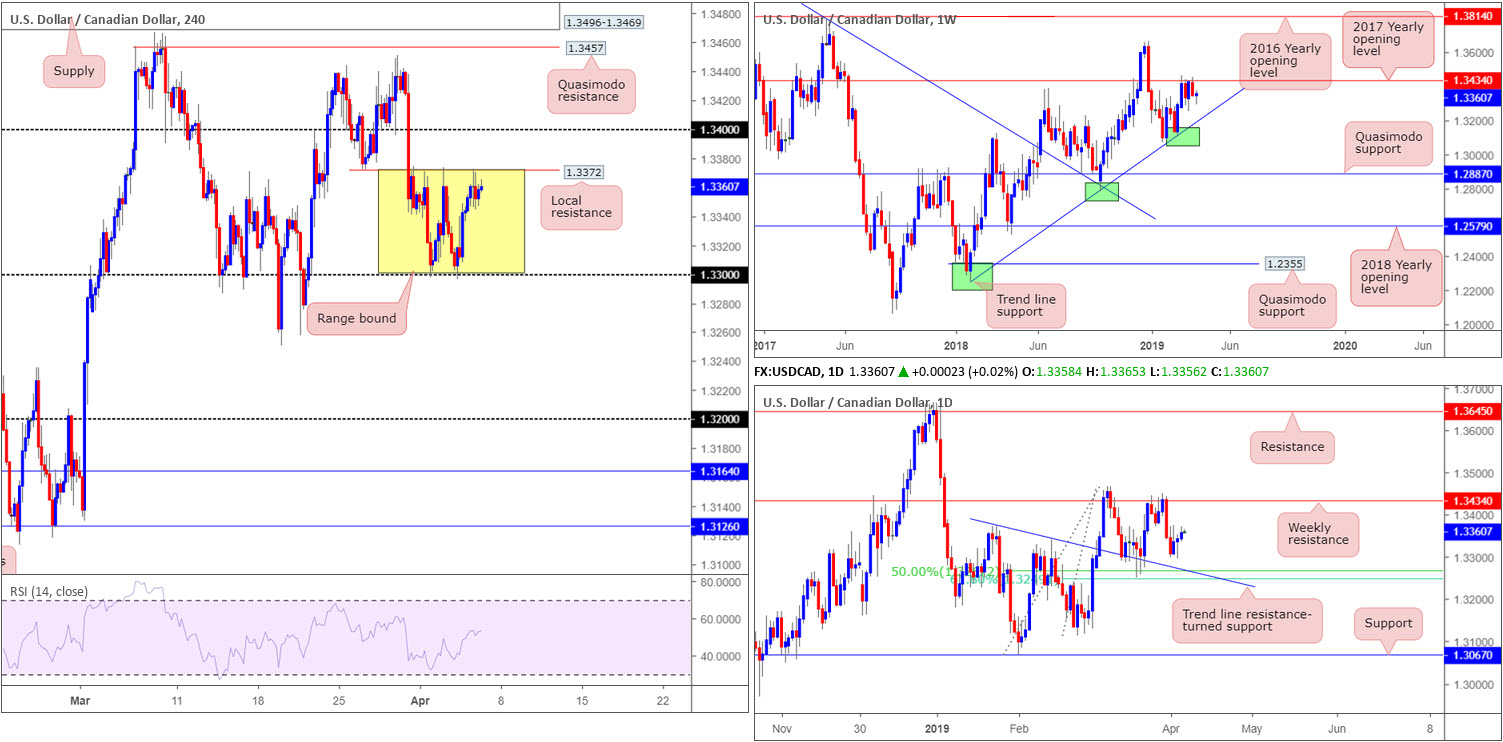Screen dimensions: 1503x742
Task: Select the 1.38140 price label on the weekly chart
Action: pos(1471,17)
